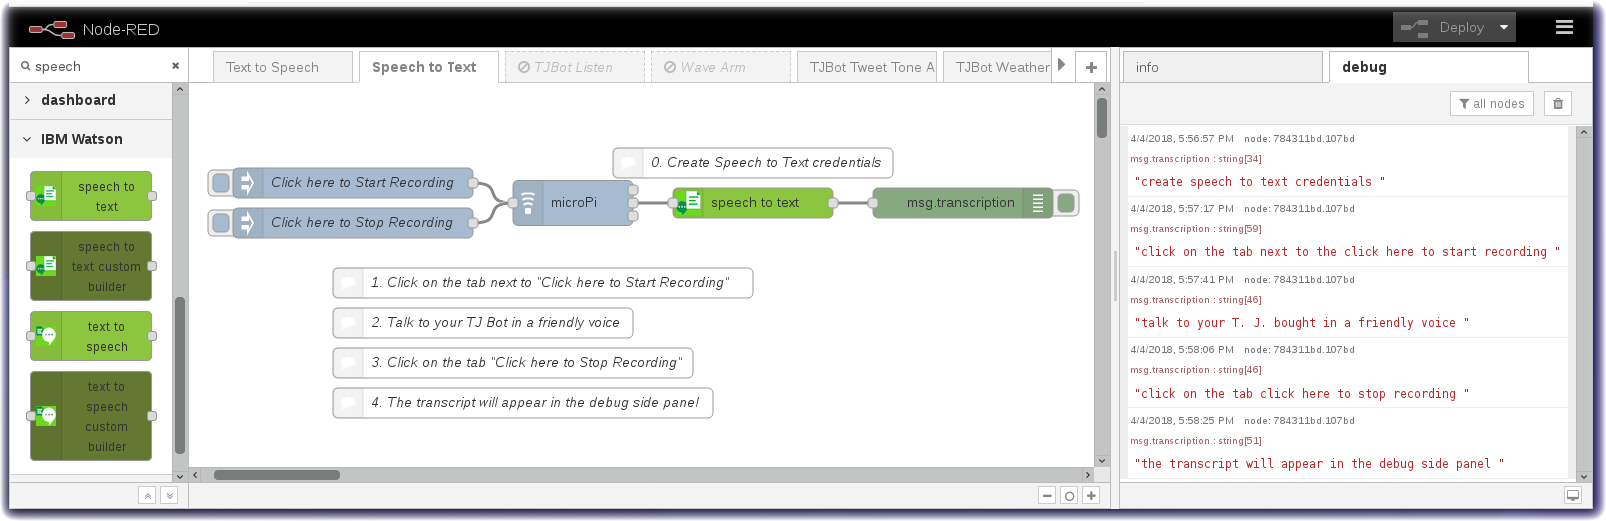Image resolution: width=1606 pixels, height=521 pixels.
Task: Clear the palette search filter
Action: [176, 66]
